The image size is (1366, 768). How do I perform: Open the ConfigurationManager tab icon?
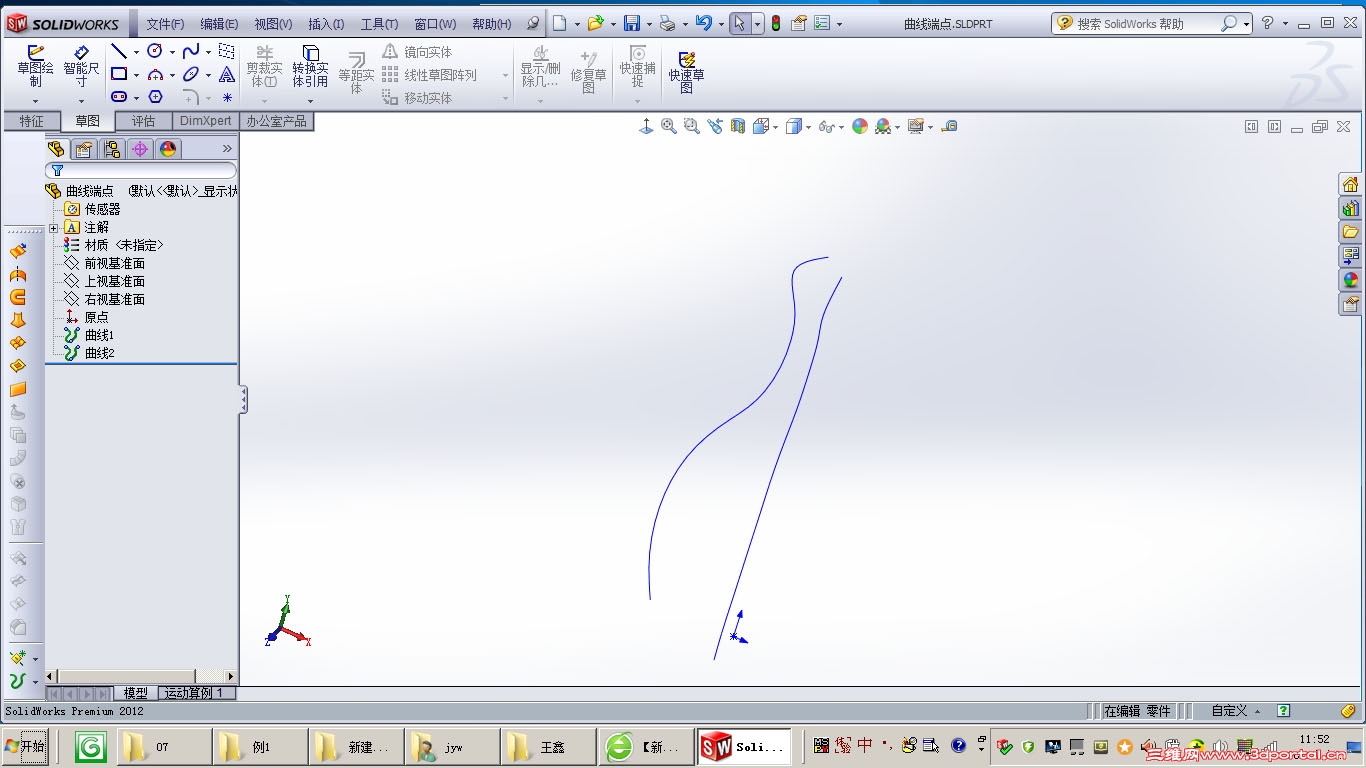pyautogui.click(x=112, y=149)
